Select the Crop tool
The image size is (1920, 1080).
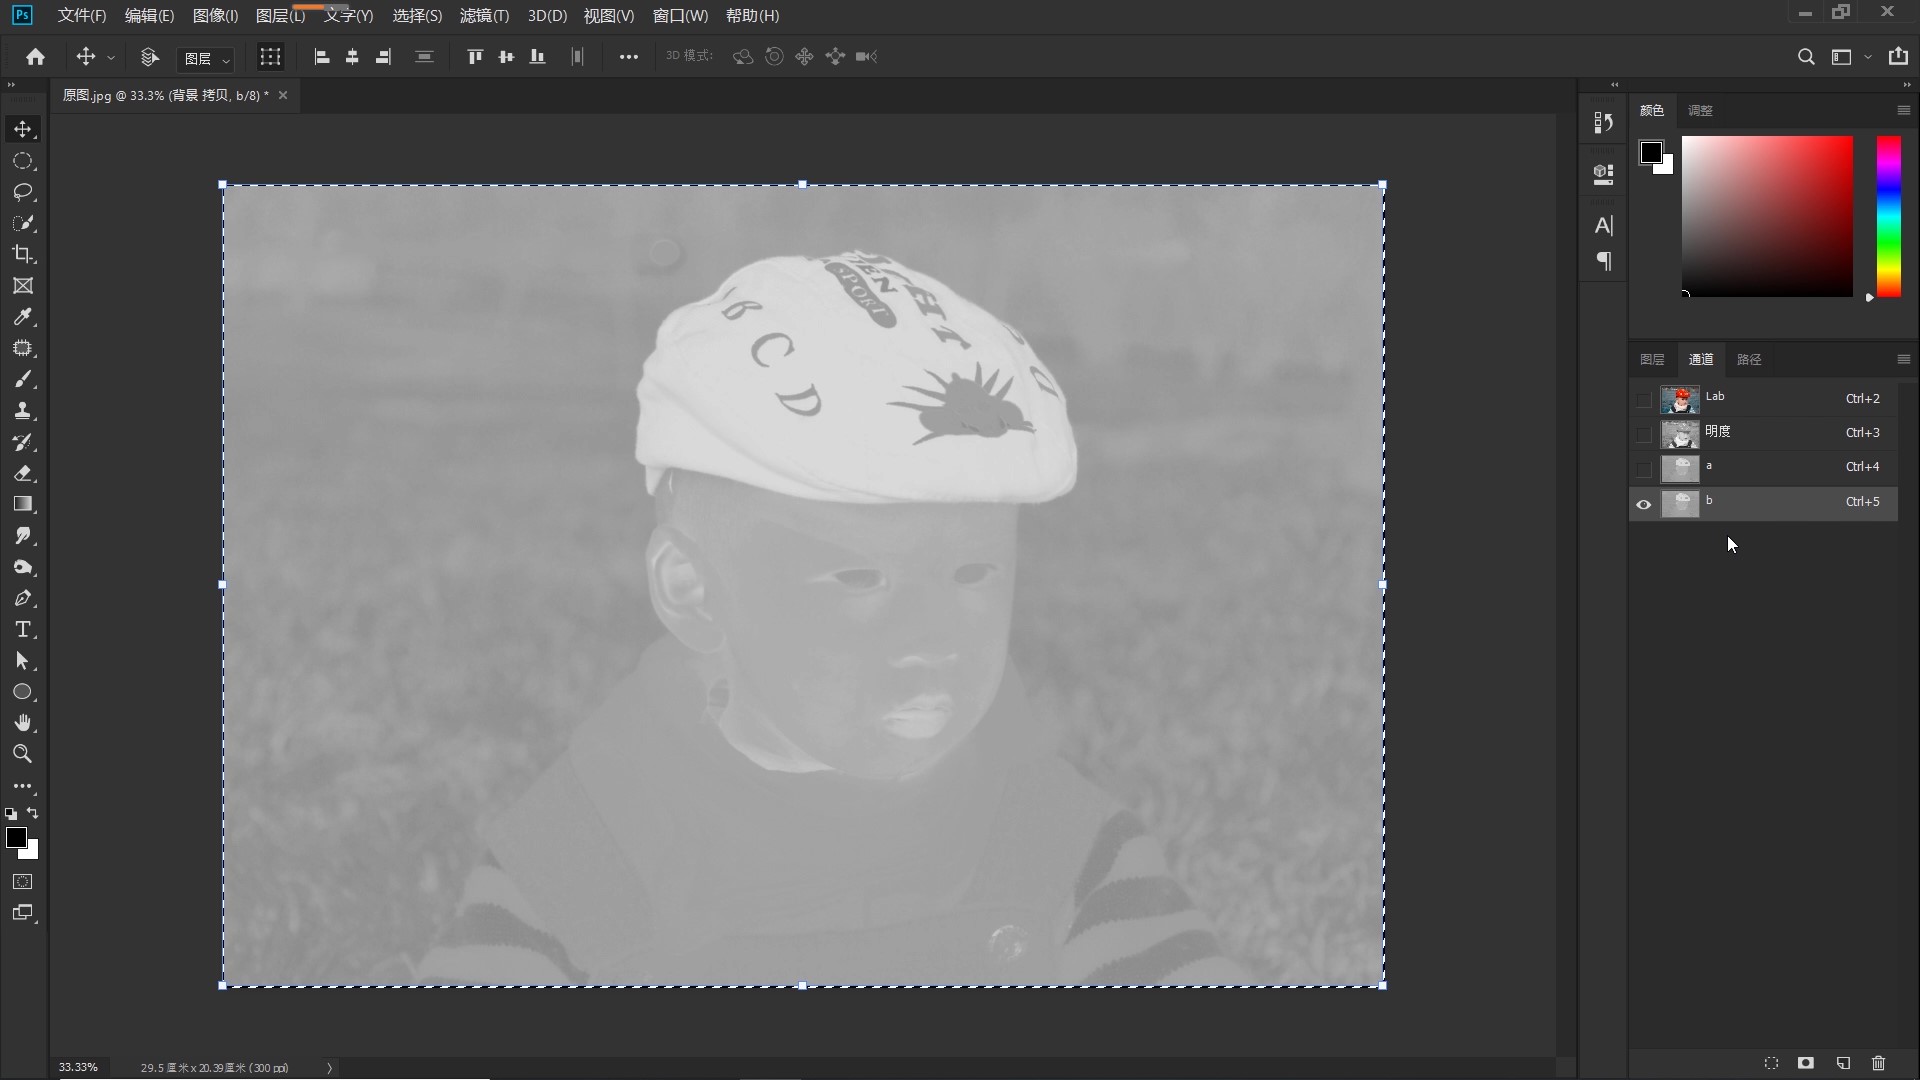tap(23, 254)
